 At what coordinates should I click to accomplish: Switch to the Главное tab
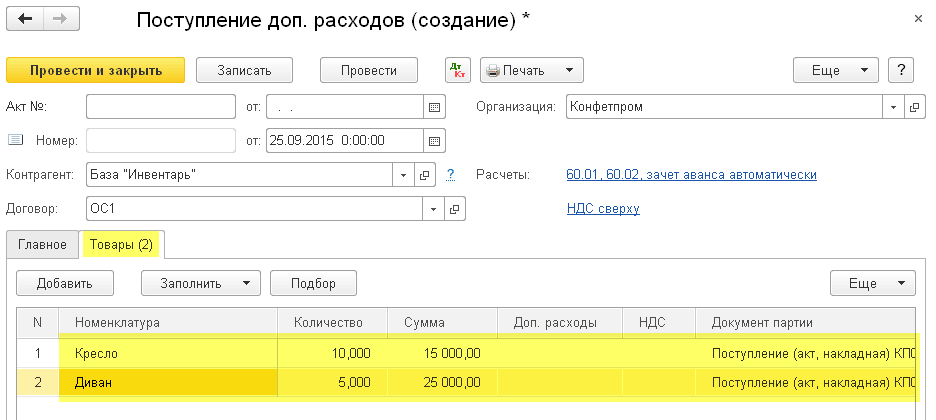pos(42,244)
